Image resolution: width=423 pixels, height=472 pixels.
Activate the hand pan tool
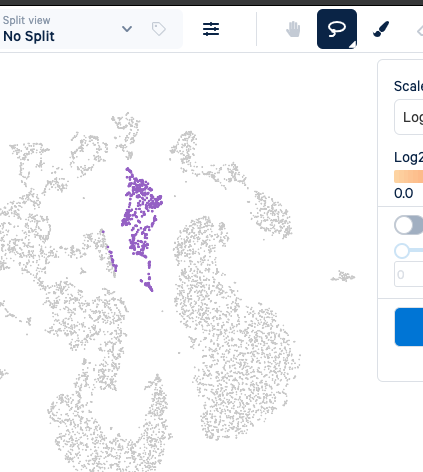click(x=293, y=29)
